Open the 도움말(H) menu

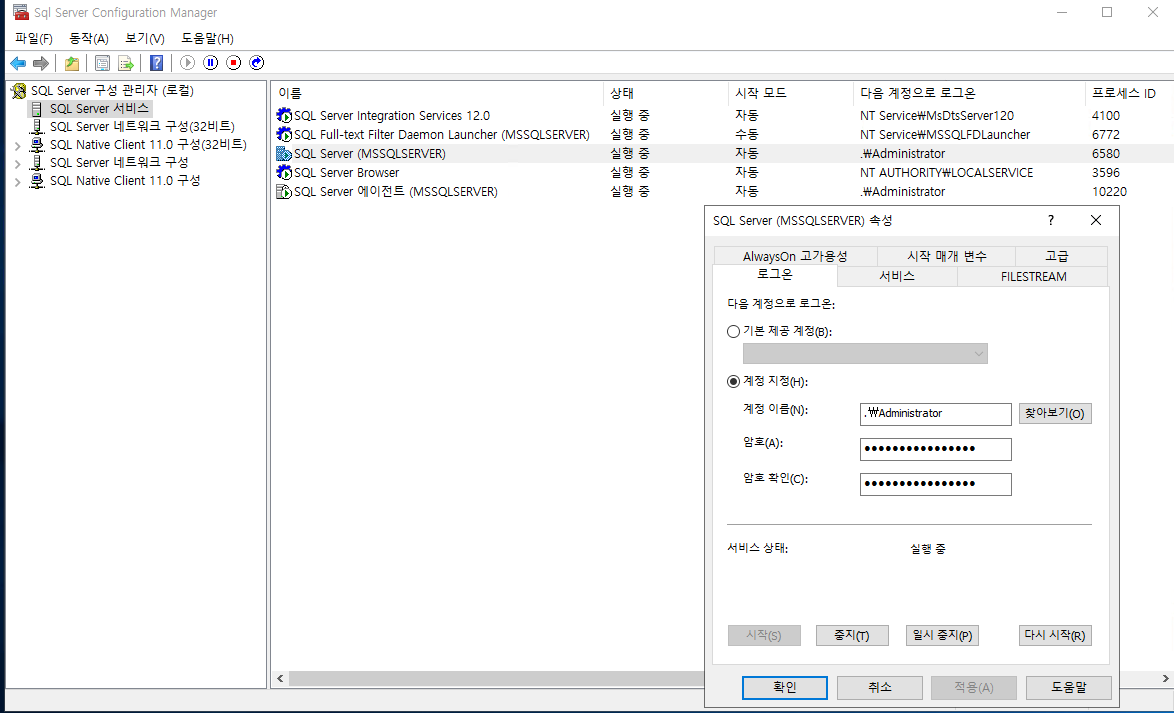pyautogui.click(x=207, y=38)
